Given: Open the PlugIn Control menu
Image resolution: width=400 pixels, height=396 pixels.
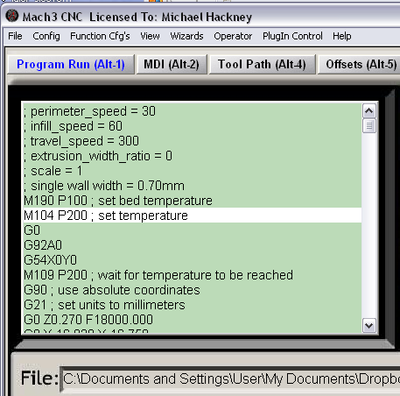Looking at the screenshot, I should pyautogui.click(x=292, y=36).
